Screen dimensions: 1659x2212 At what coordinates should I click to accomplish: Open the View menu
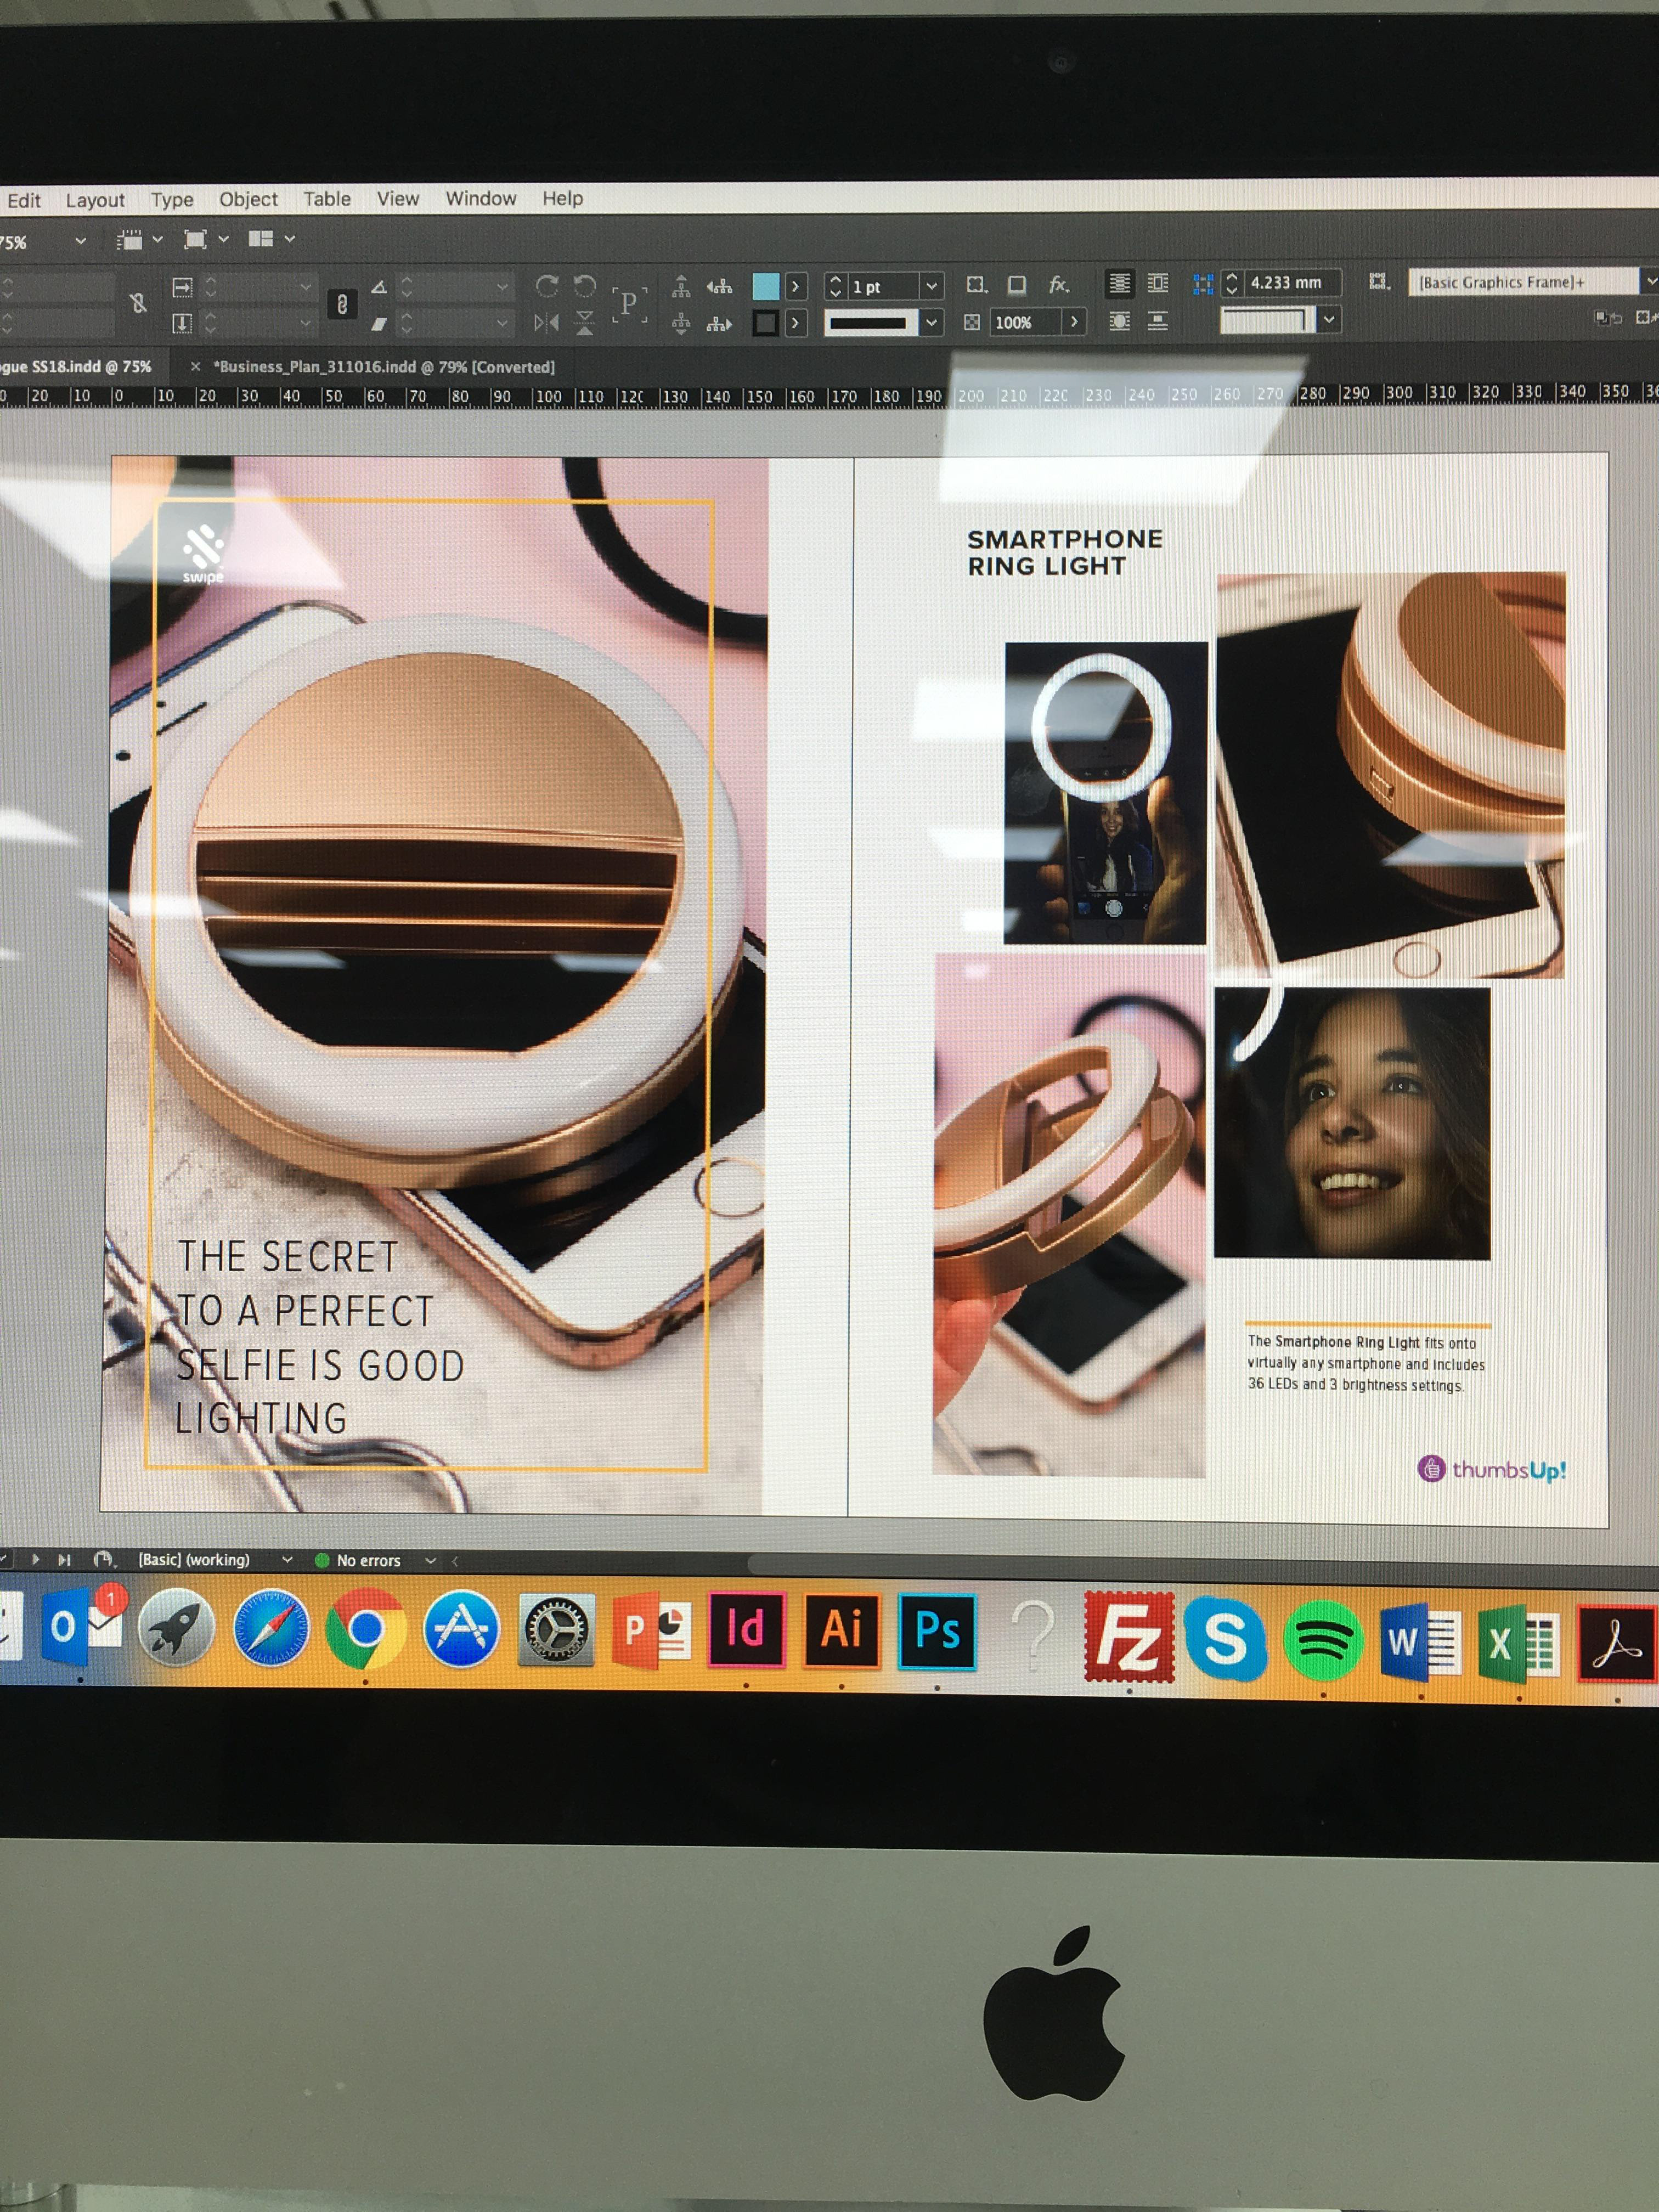tap(397, 198)
